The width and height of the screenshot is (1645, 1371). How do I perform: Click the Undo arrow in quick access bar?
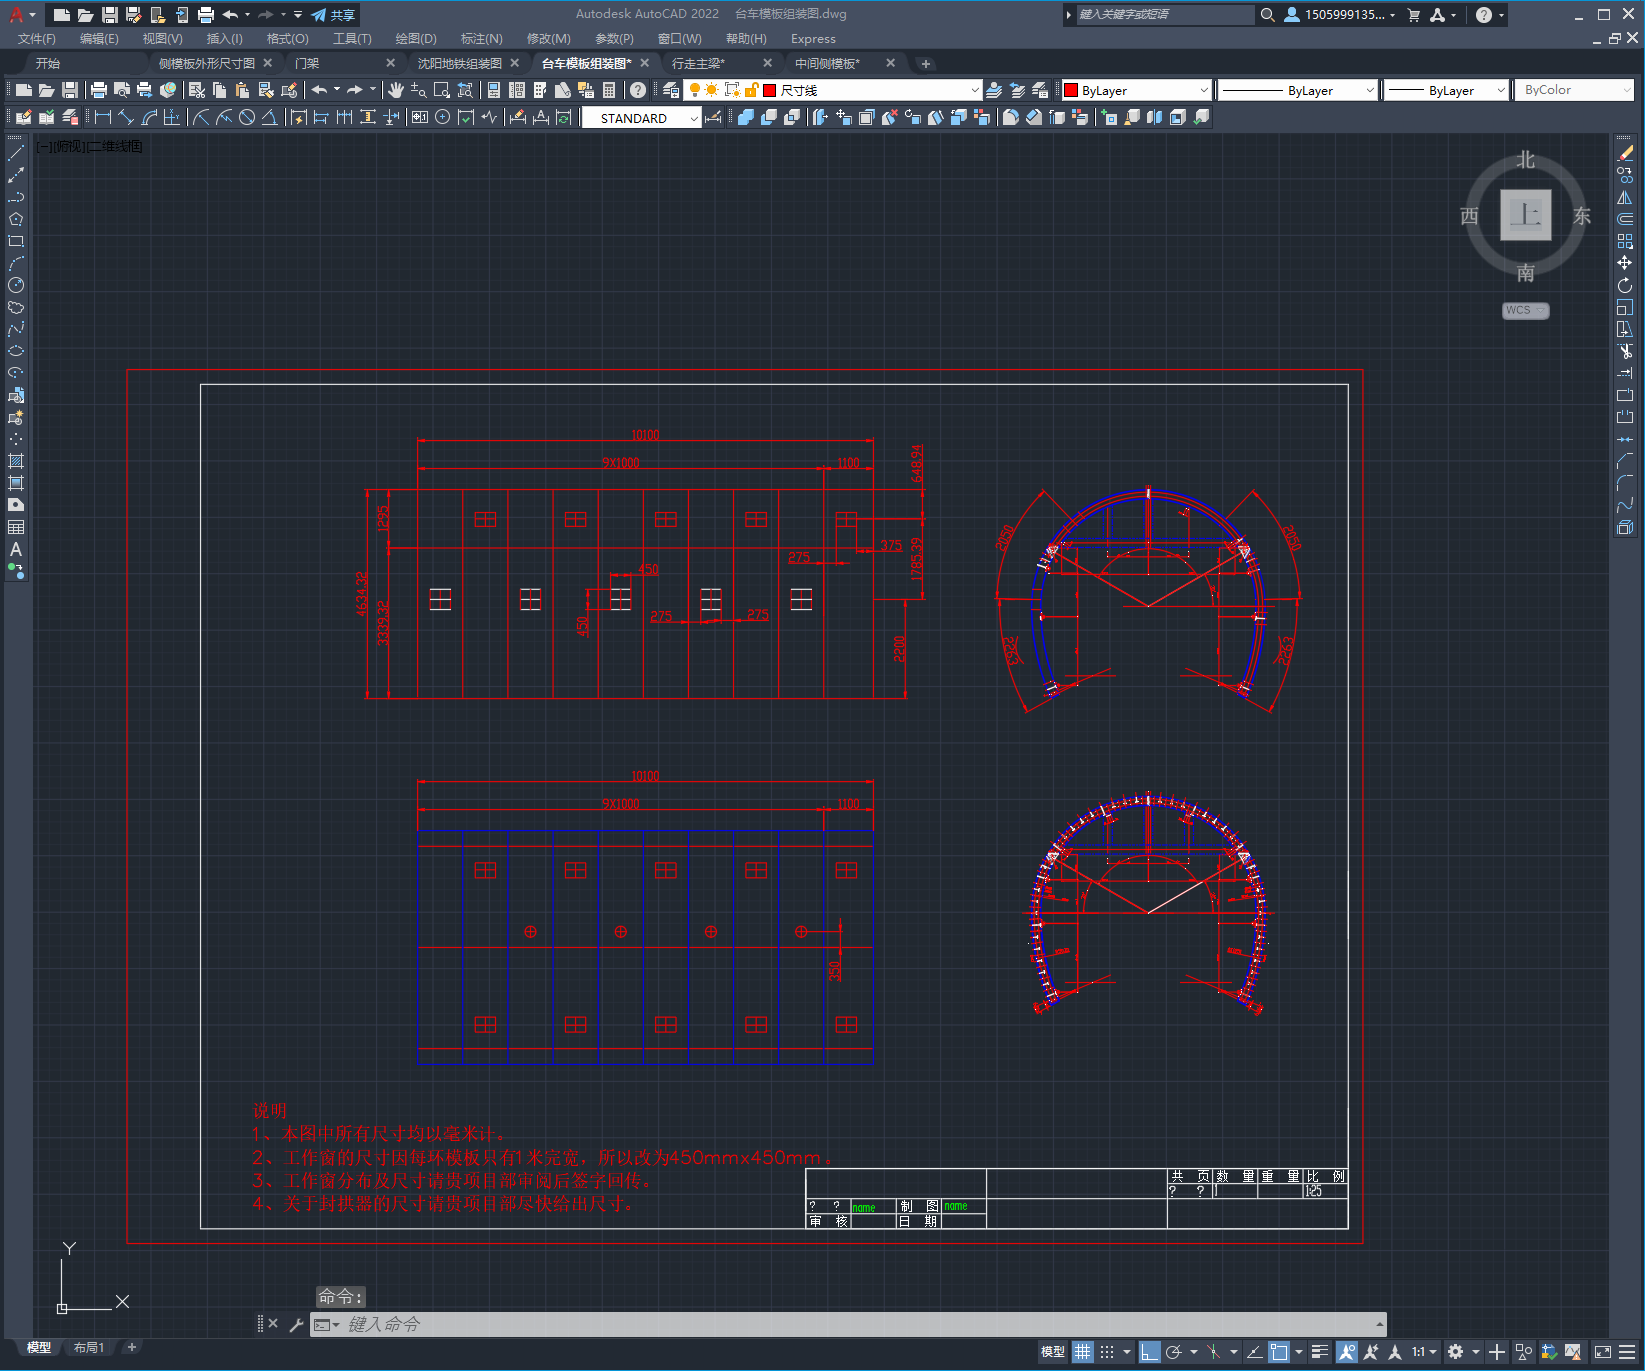230,15
